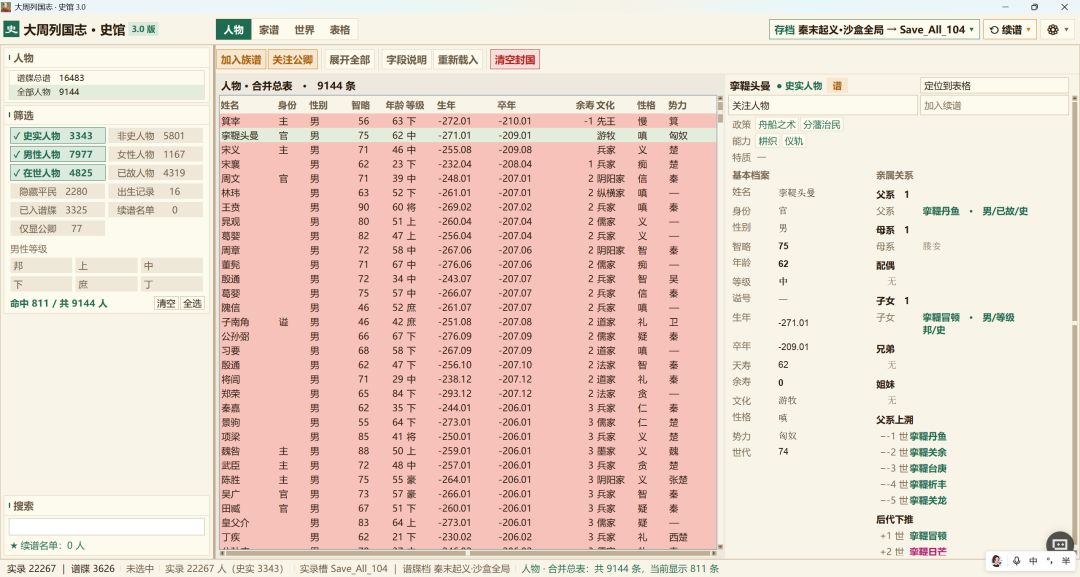Click the title bar app icon
Viewport: 1080px width, 577px height.
pyautogui.click(x=6, y=7)
